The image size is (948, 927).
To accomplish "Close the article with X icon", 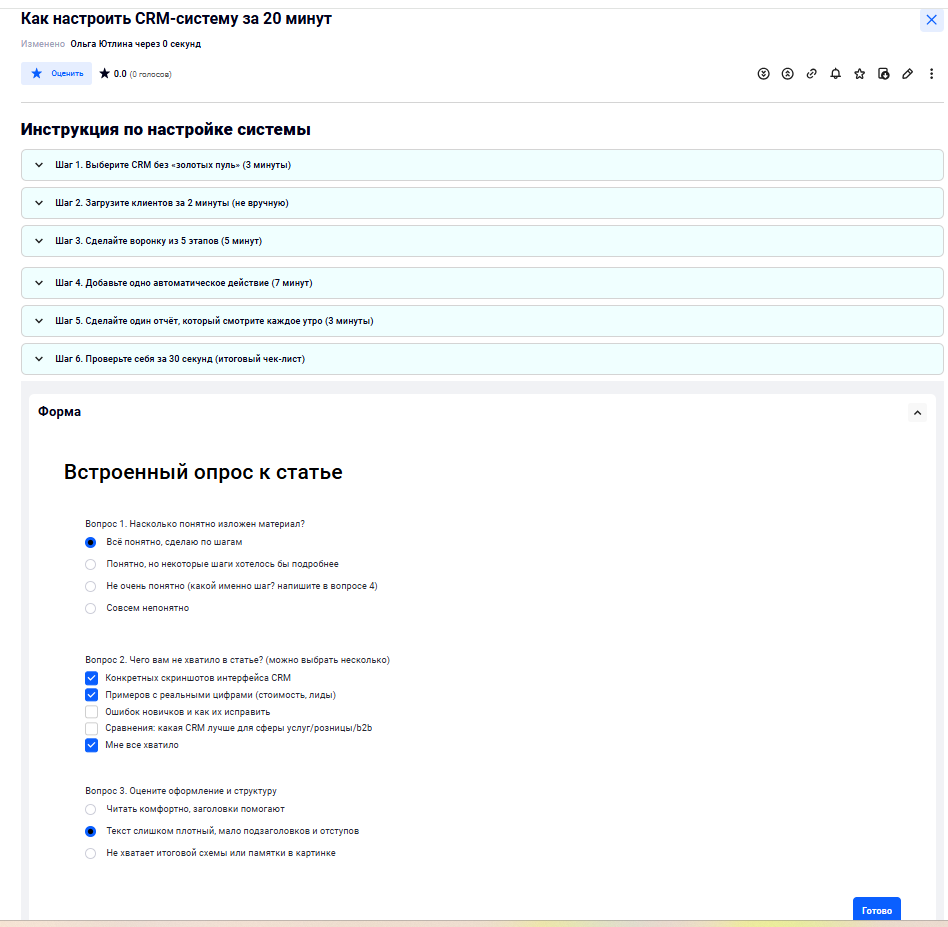I will pos(931,20).
